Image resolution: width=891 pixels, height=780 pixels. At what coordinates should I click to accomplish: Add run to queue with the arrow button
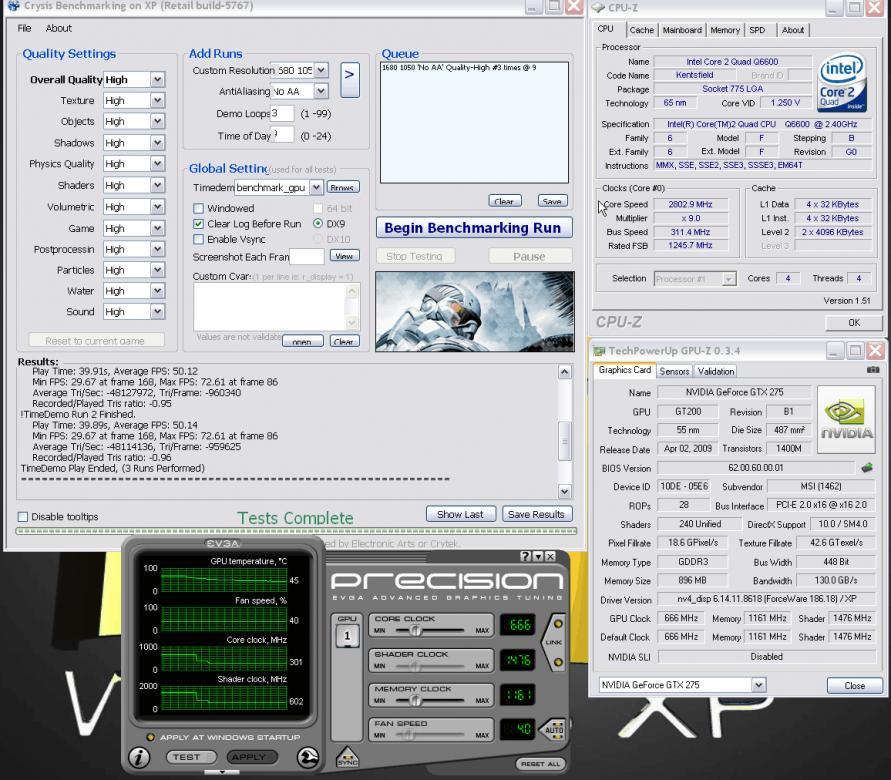click(349, 80)
